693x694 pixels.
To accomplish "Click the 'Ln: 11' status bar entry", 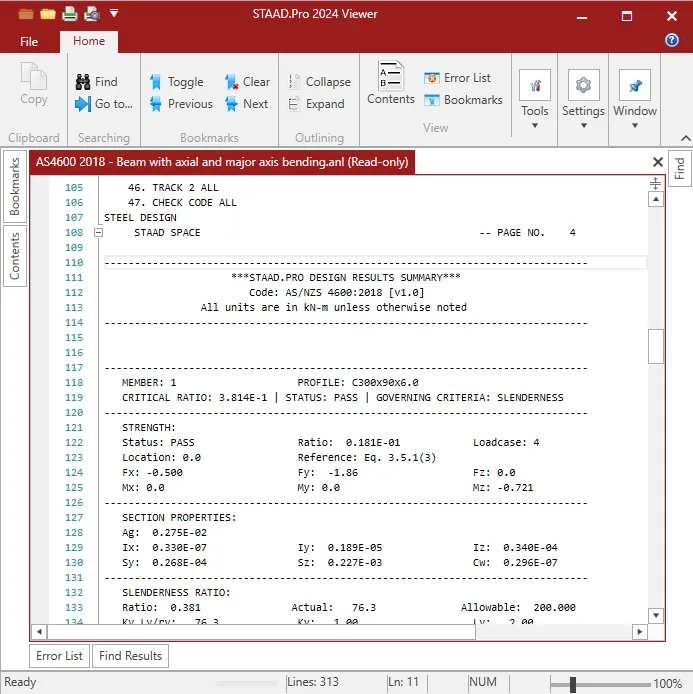I will tap(404, 682).
